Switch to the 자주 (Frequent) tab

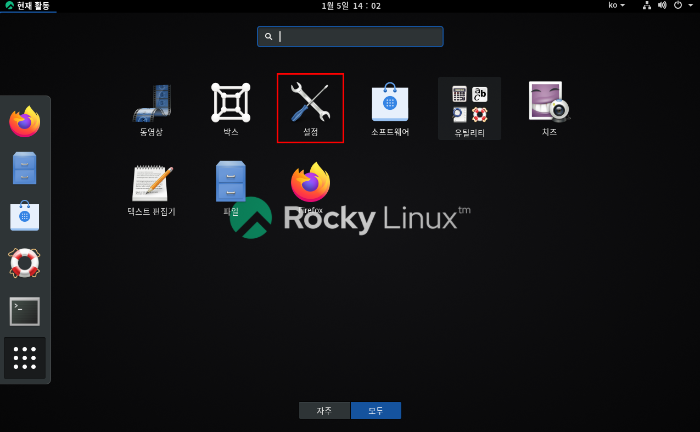pyautogui.click(x=324, y=411)
